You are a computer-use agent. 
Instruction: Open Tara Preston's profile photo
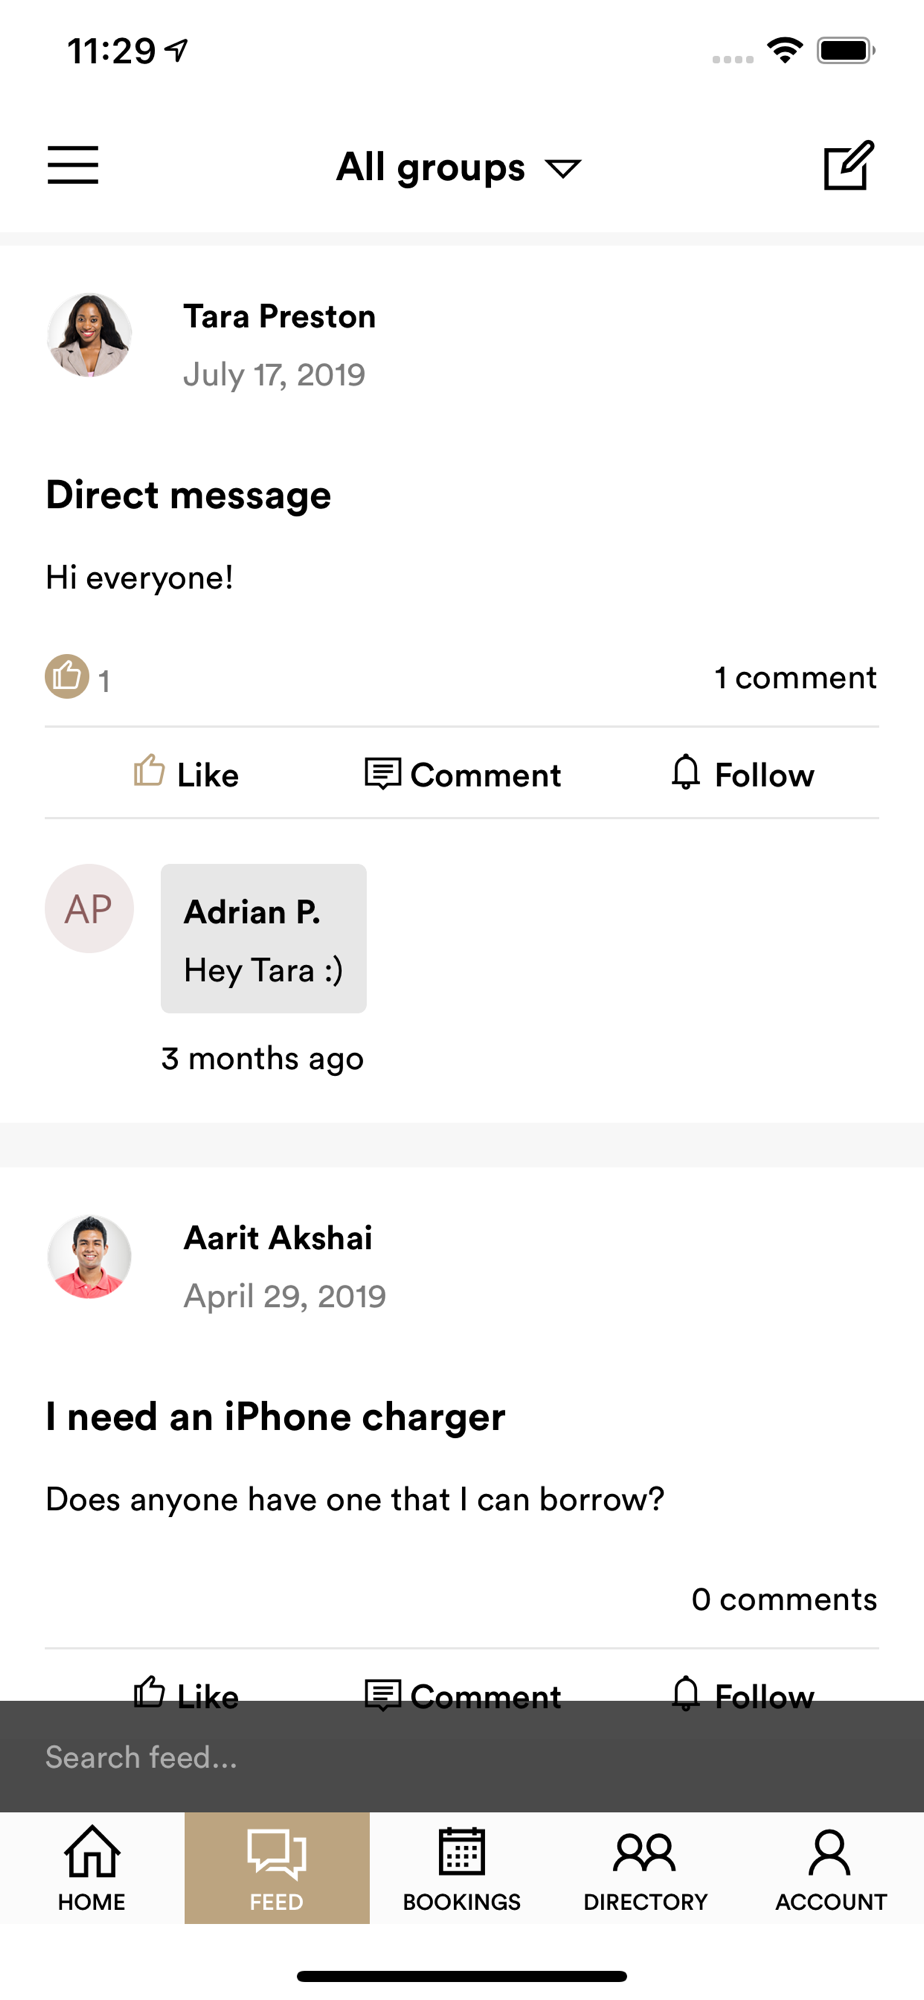tap(89, 335)
